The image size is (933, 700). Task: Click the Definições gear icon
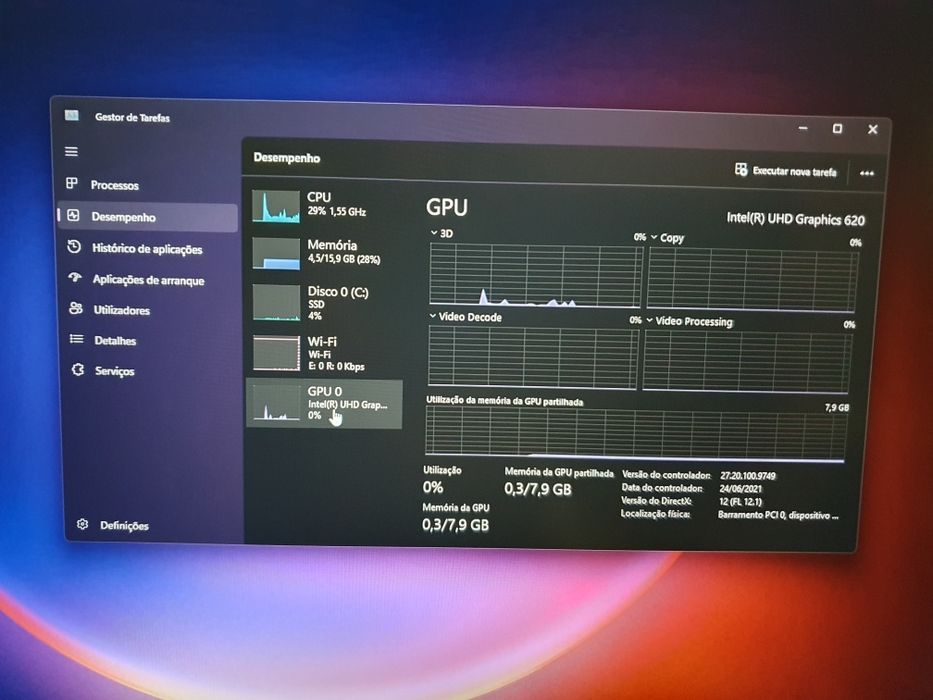tap(83, 524)
